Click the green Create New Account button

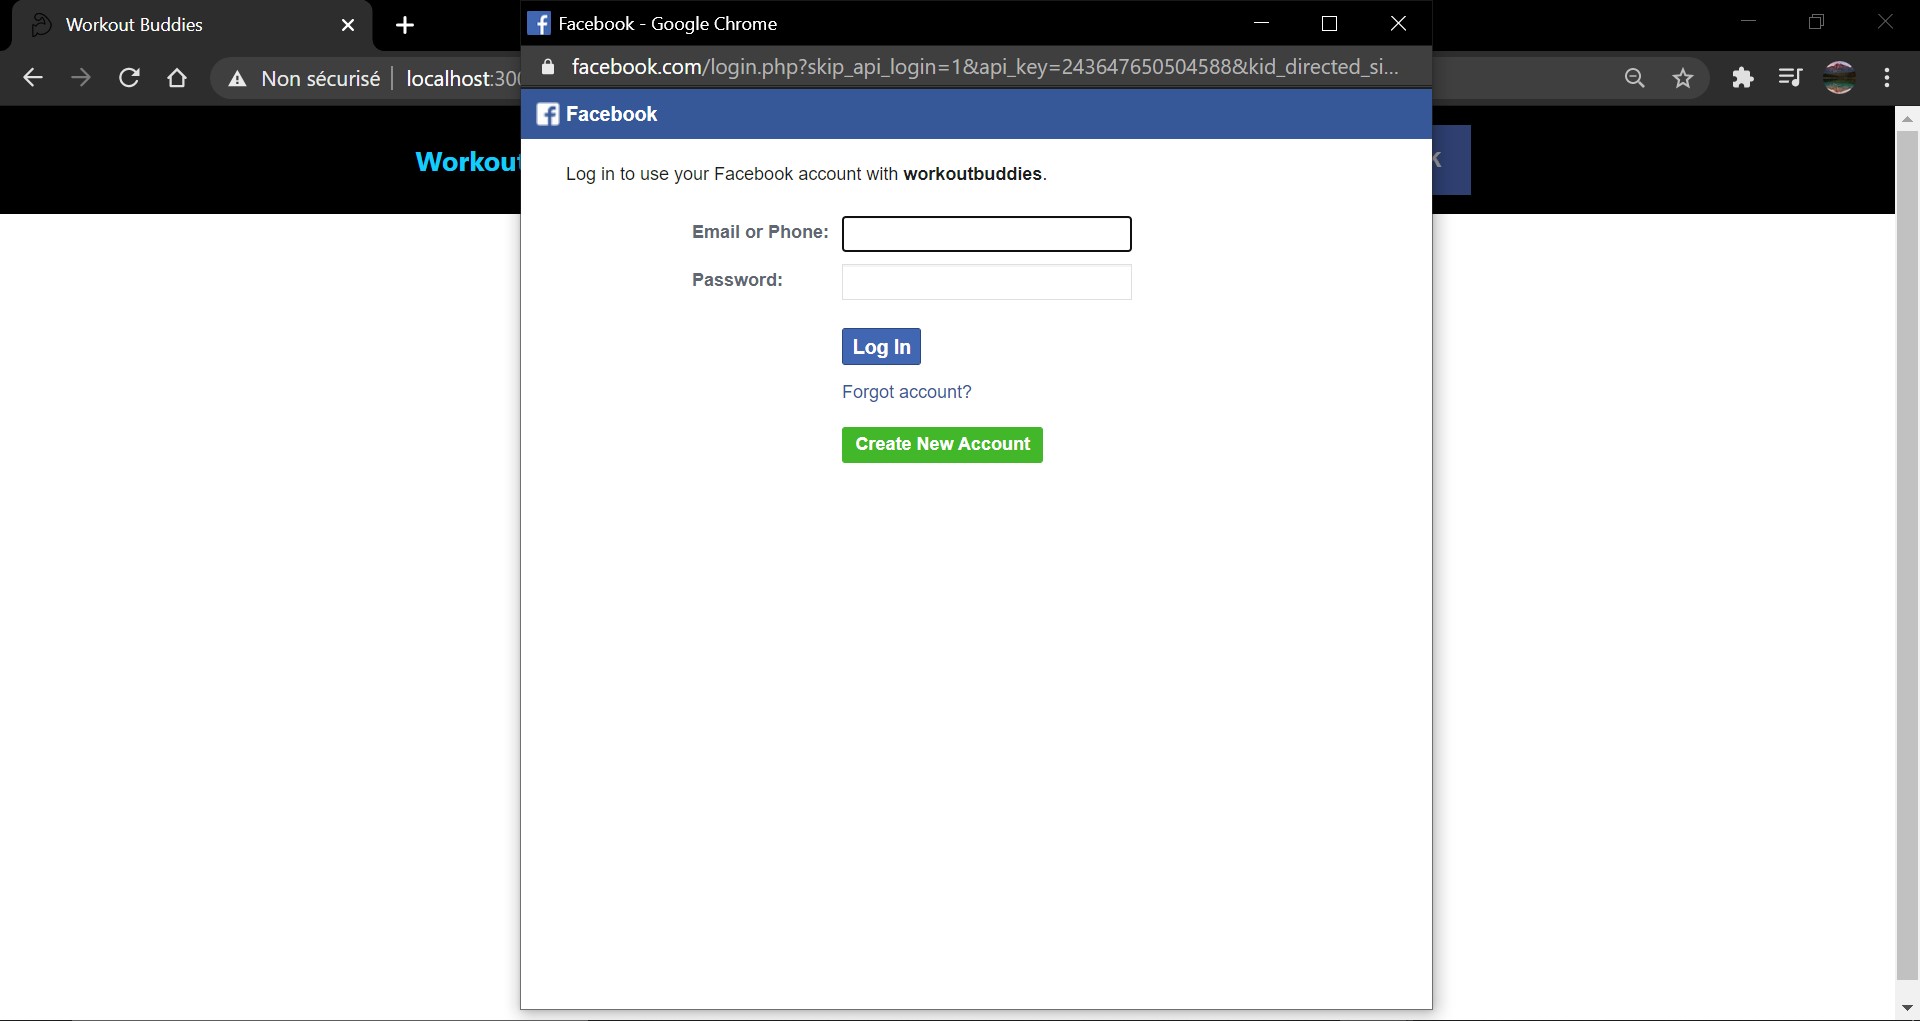pos(942,444)
